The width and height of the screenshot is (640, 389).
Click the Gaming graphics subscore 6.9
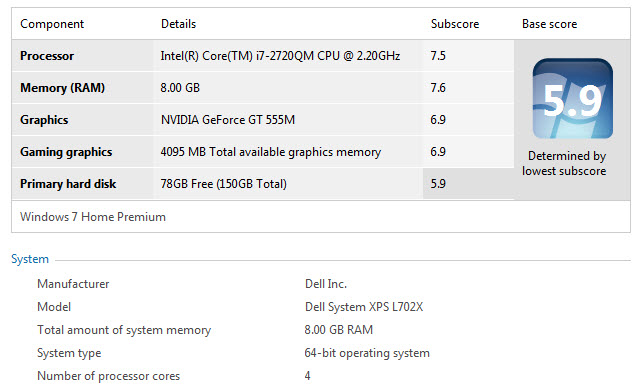pos(438,152)
